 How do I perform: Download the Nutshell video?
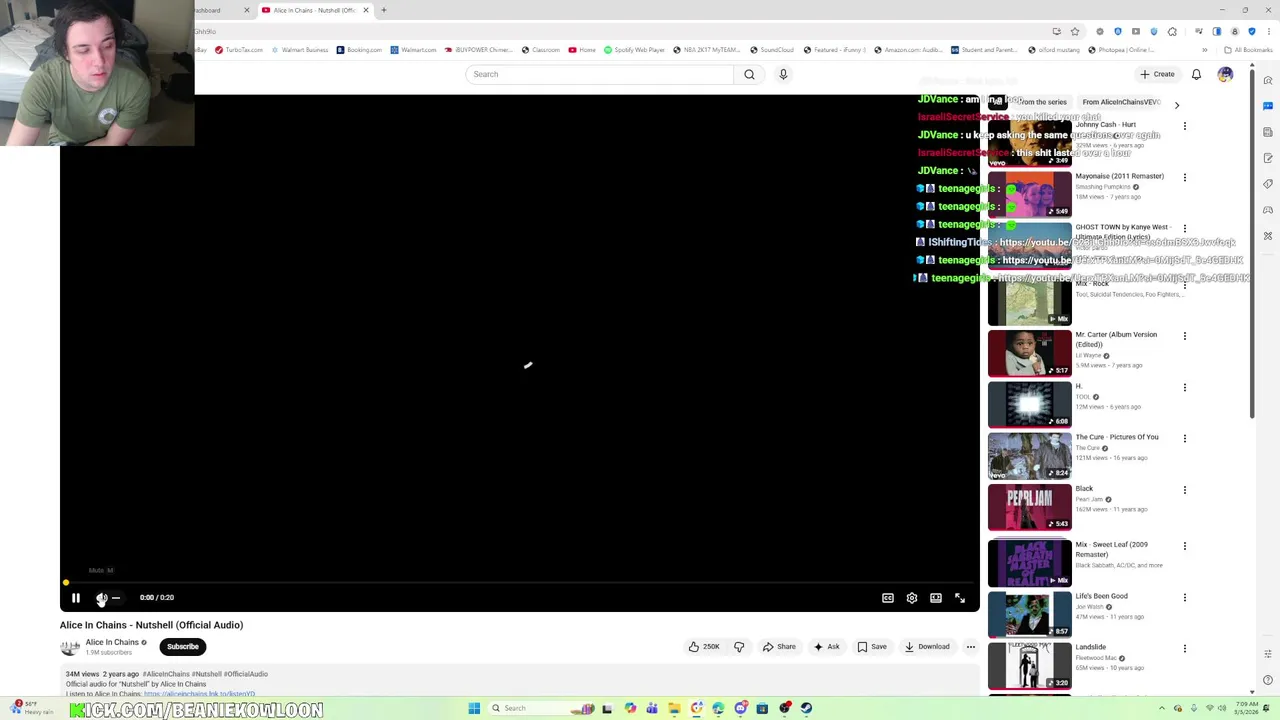(927, 647)
